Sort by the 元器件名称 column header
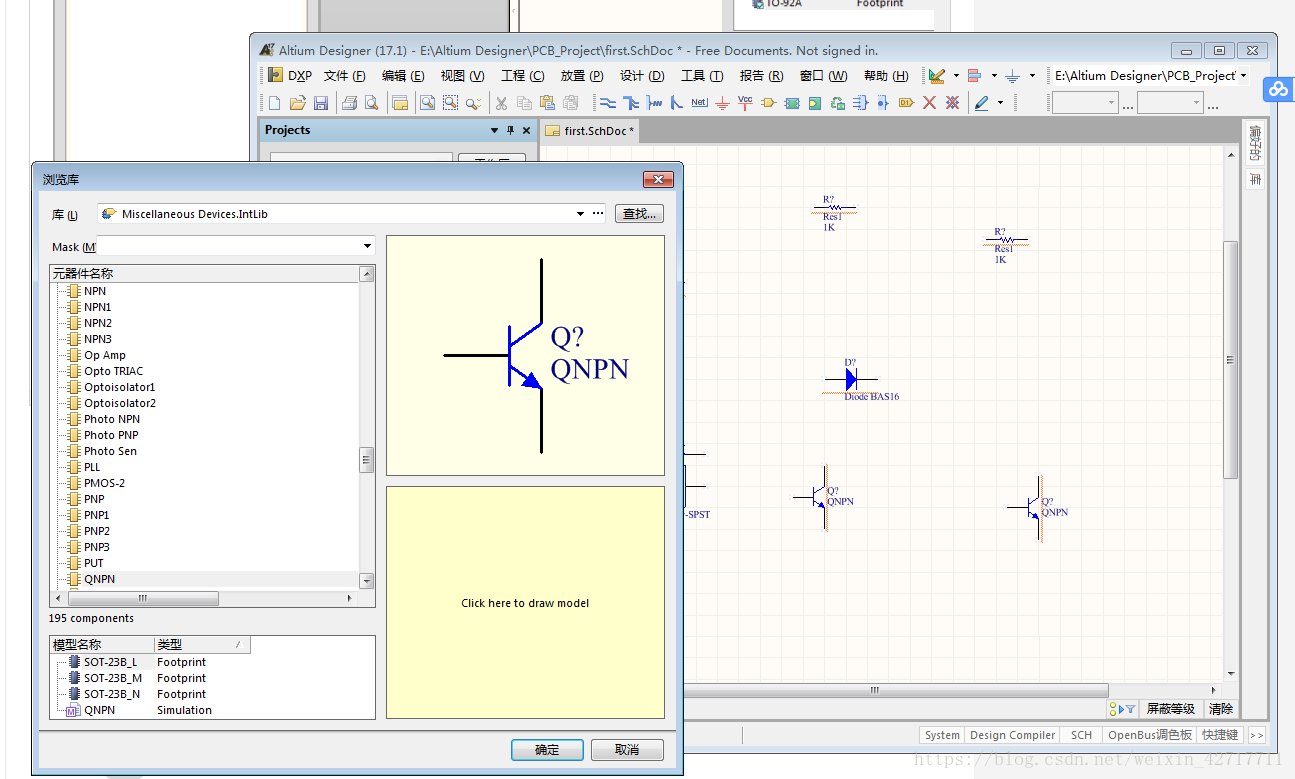1295x779 pixels. (x=204, y=274)
